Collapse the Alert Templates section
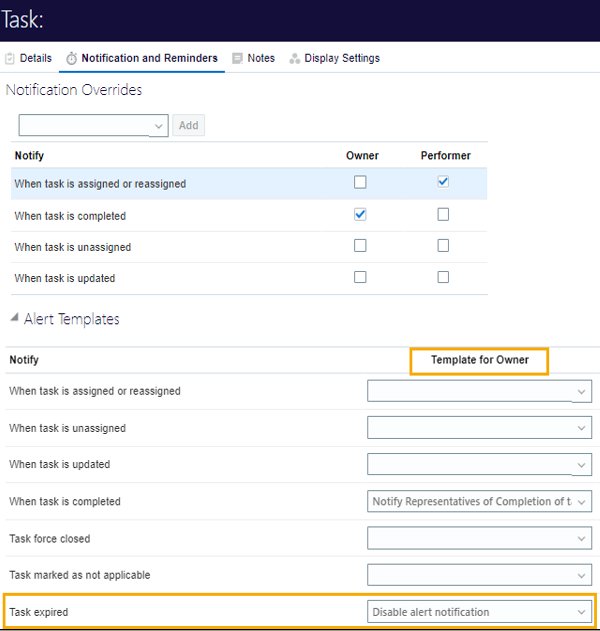Viewport: 600px width, 631px height. pos(15,318)
